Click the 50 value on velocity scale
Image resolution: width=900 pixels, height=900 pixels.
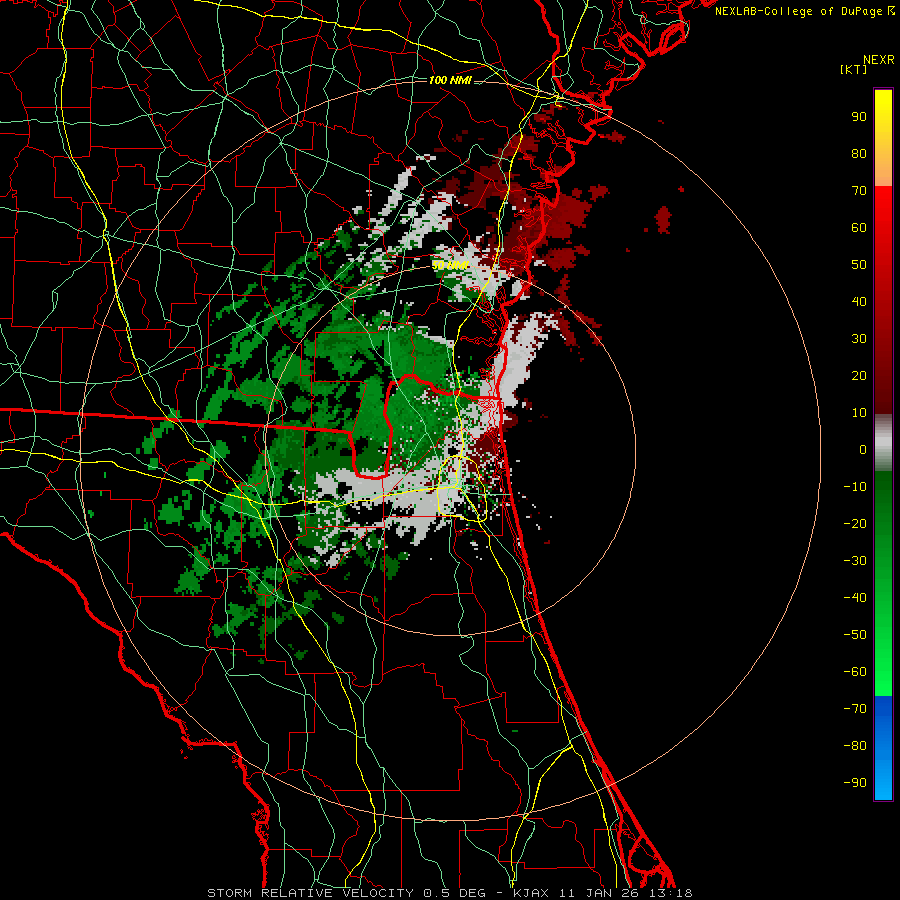click(859, 265)
